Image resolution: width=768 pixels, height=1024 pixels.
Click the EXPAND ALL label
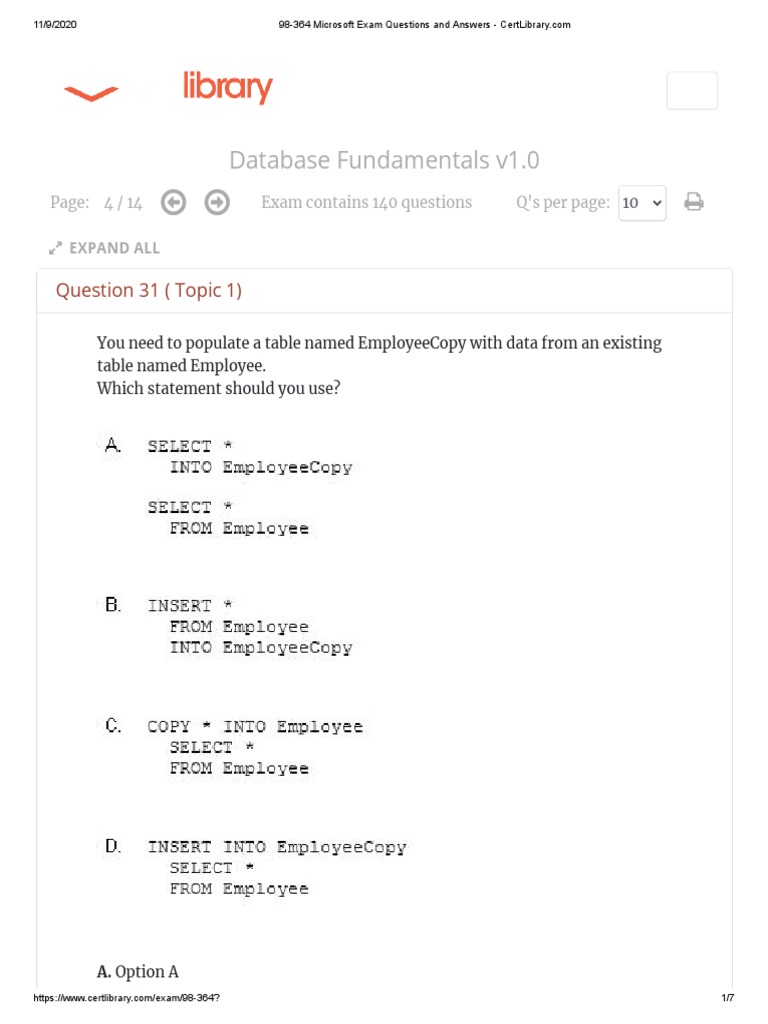point(114,248)
